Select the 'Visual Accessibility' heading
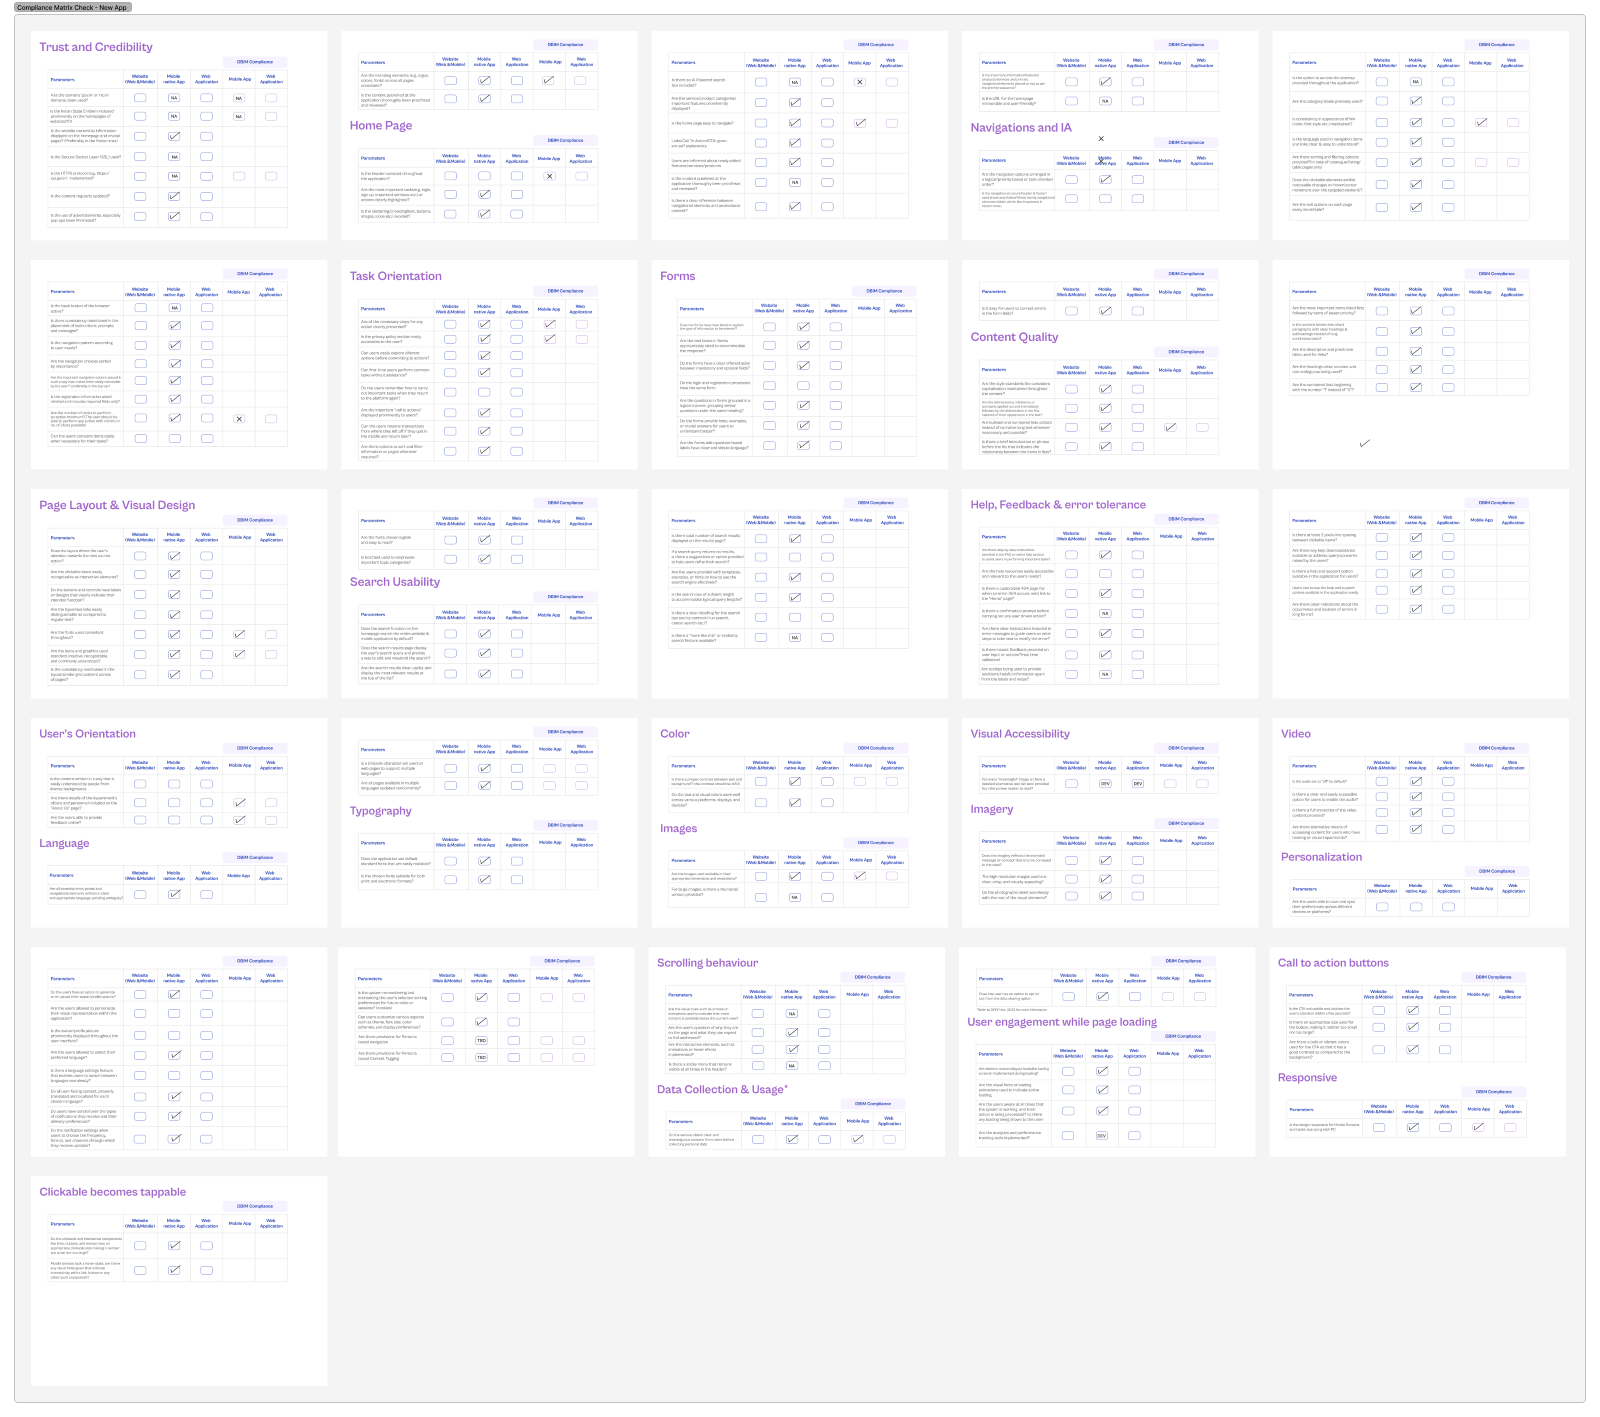The height and width of the screenshot is (1417, 1600). tap(1020, 734)
